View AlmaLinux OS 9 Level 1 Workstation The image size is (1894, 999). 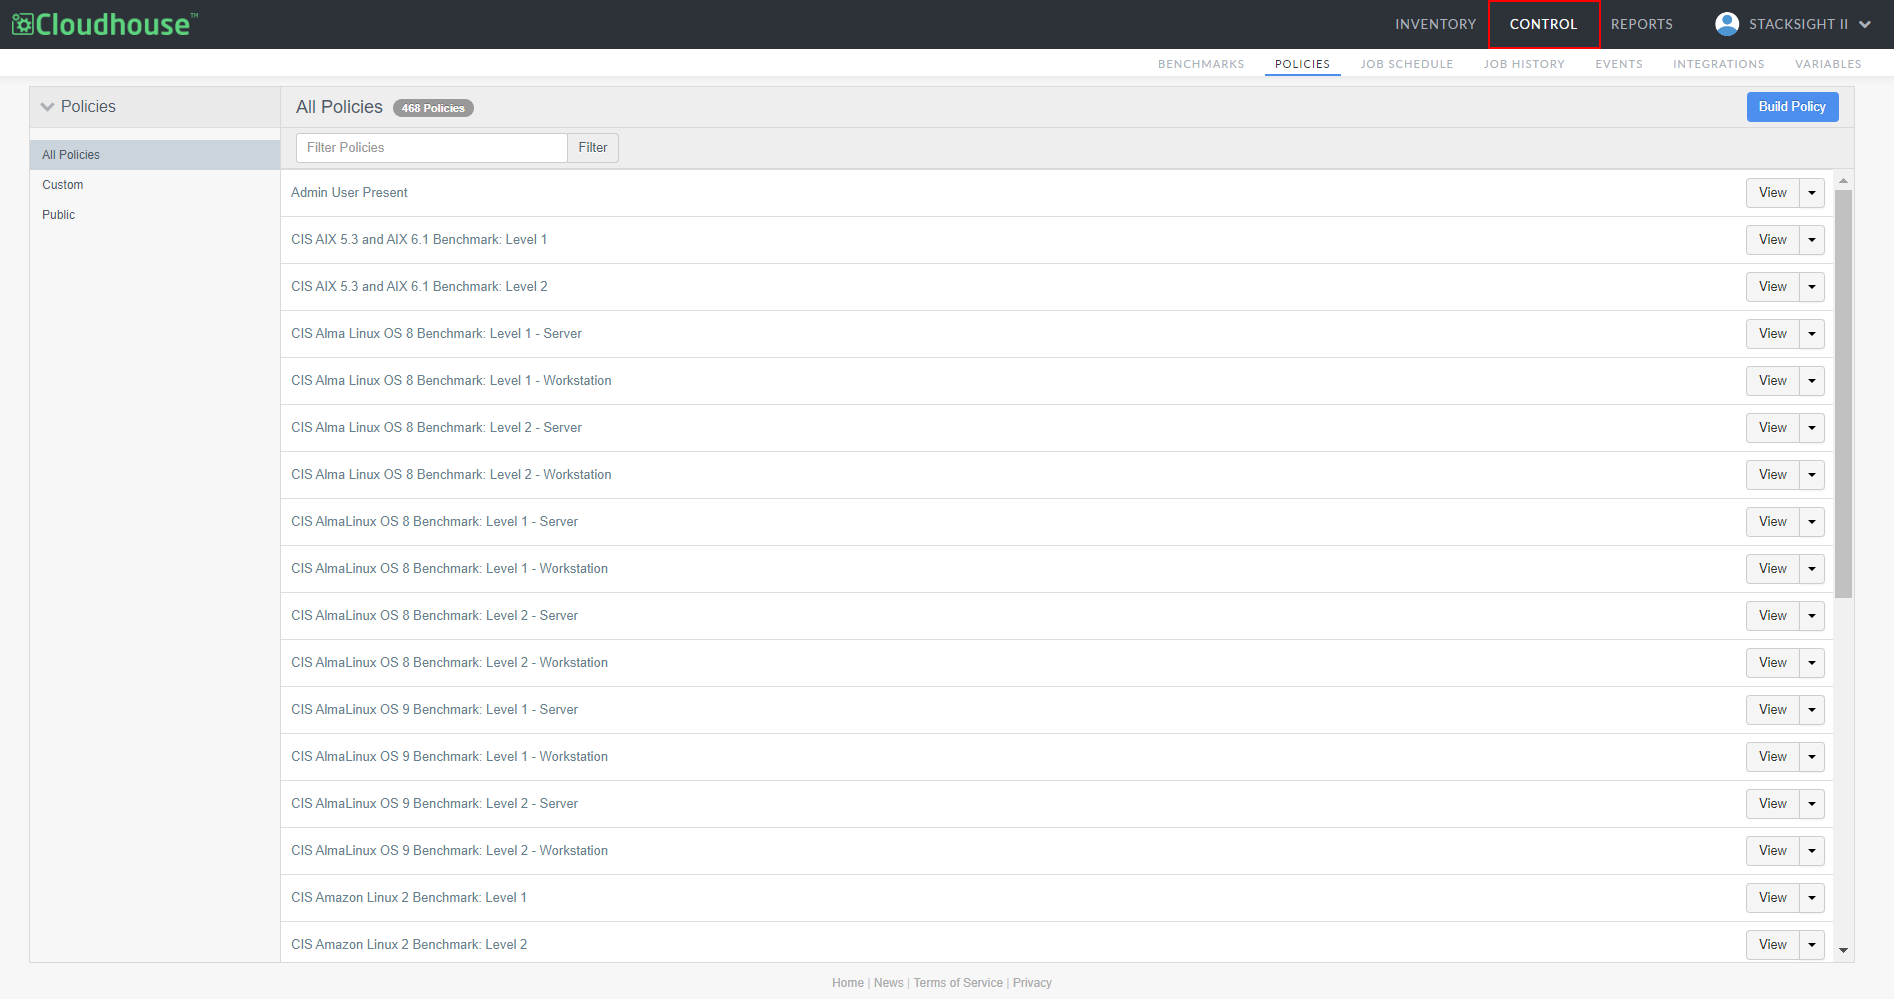tap(1772, 757)
